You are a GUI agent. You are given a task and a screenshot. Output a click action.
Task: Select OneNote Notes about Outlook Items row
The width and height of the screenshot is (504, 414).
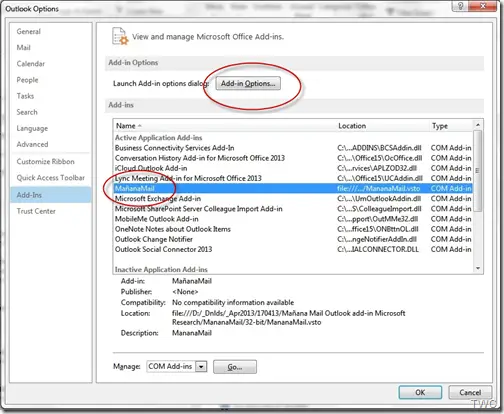[x=293, y=229]
